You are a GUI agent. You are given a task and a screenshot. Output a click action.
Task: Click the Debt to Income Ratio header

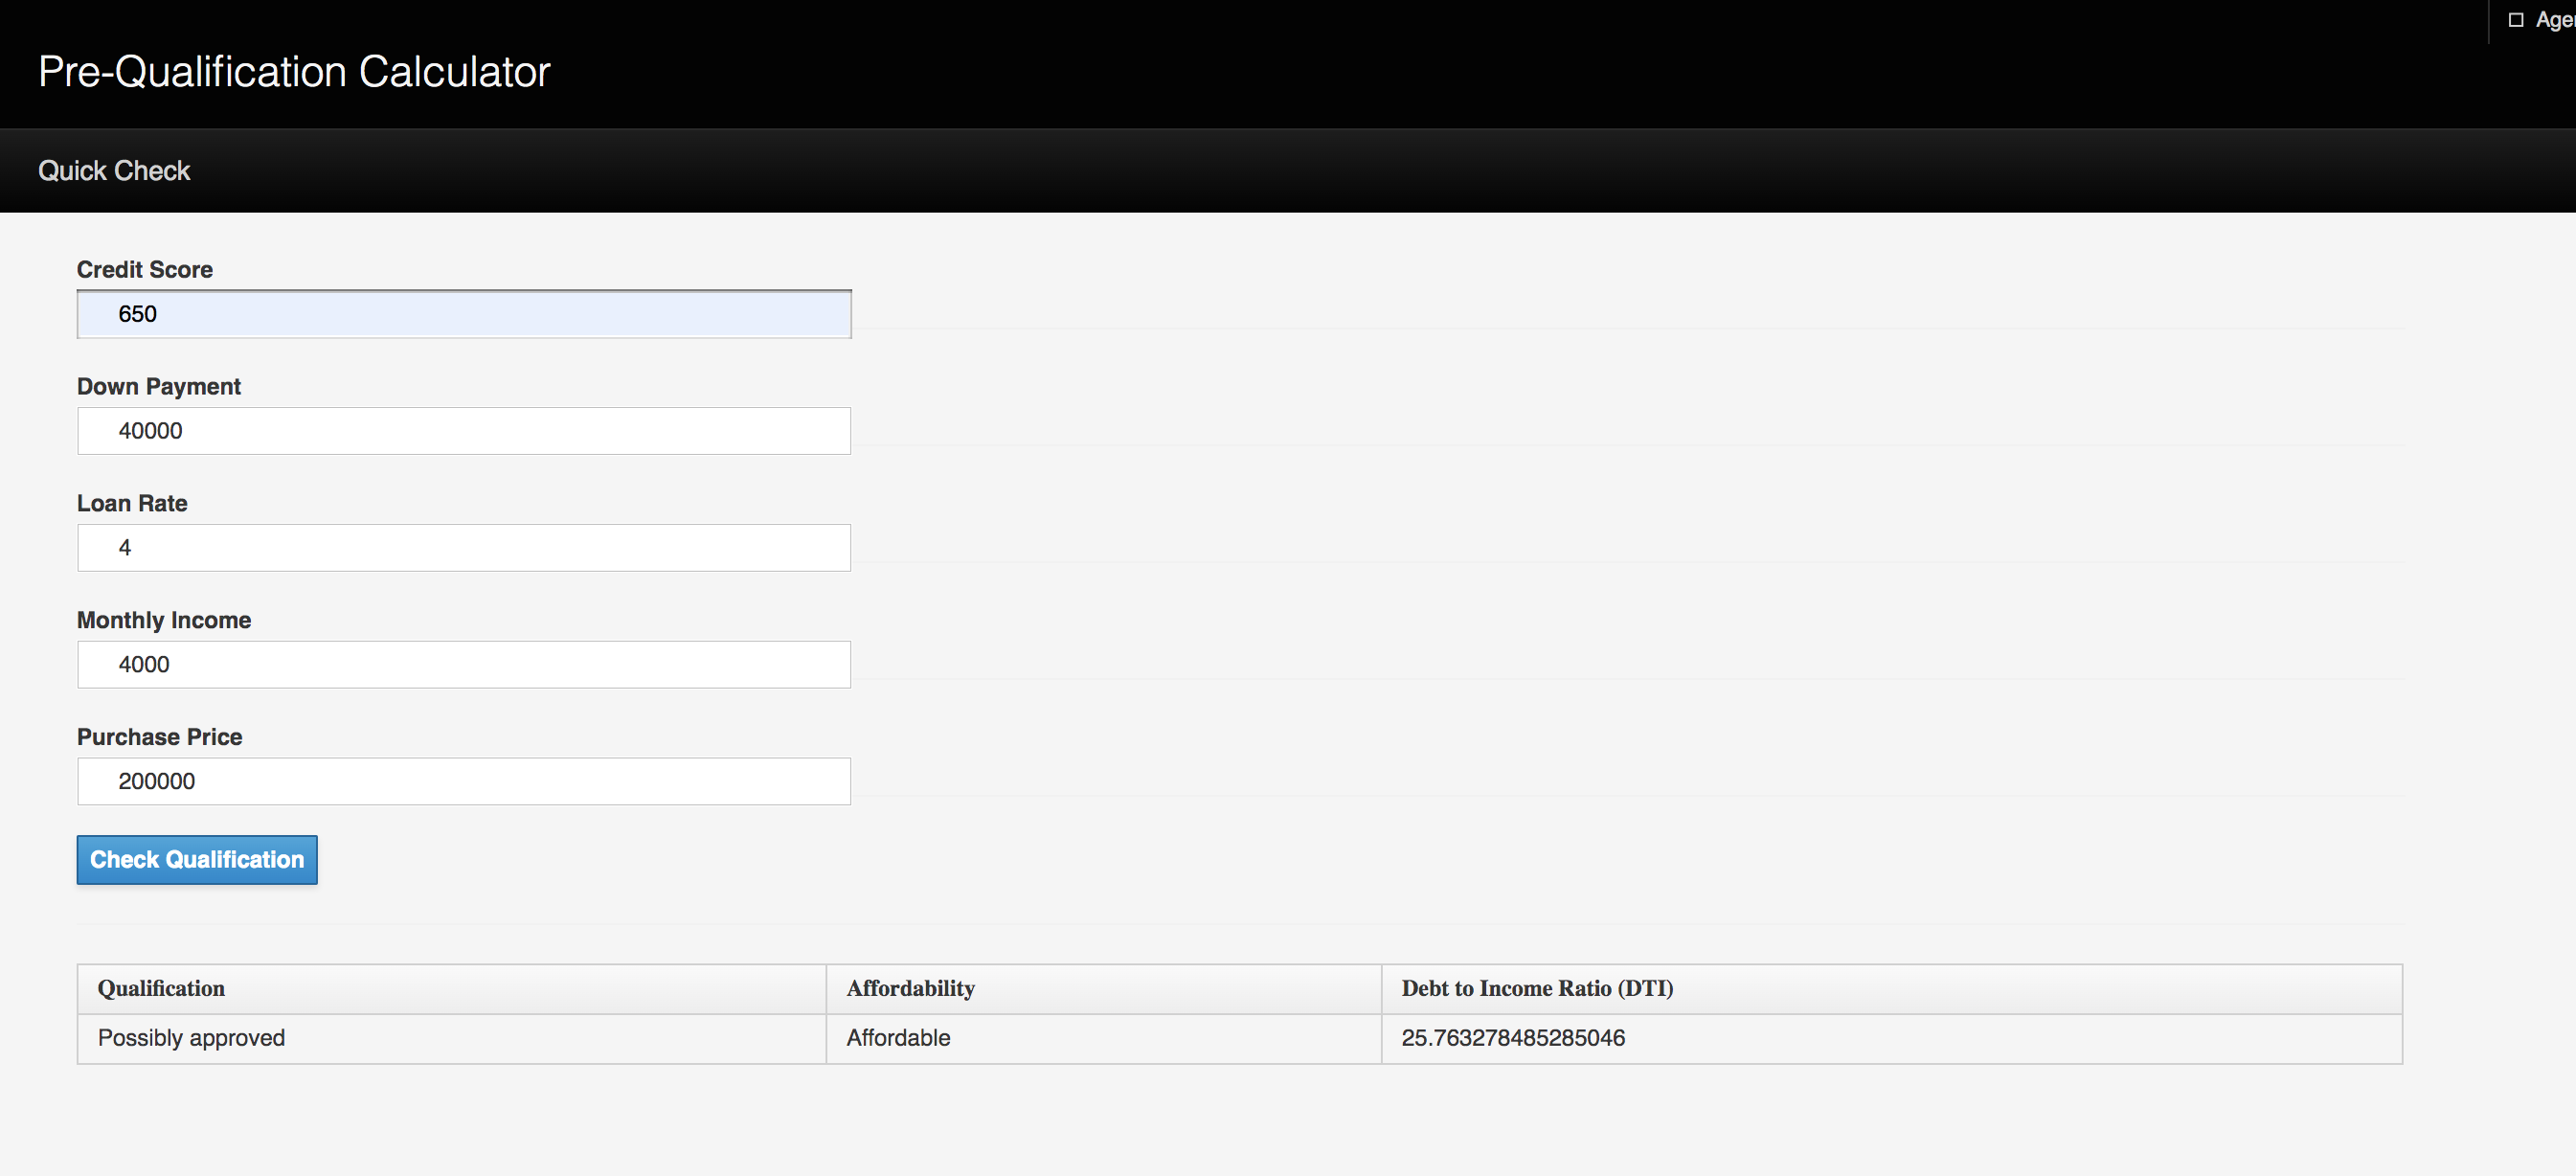click(1537, 988)
